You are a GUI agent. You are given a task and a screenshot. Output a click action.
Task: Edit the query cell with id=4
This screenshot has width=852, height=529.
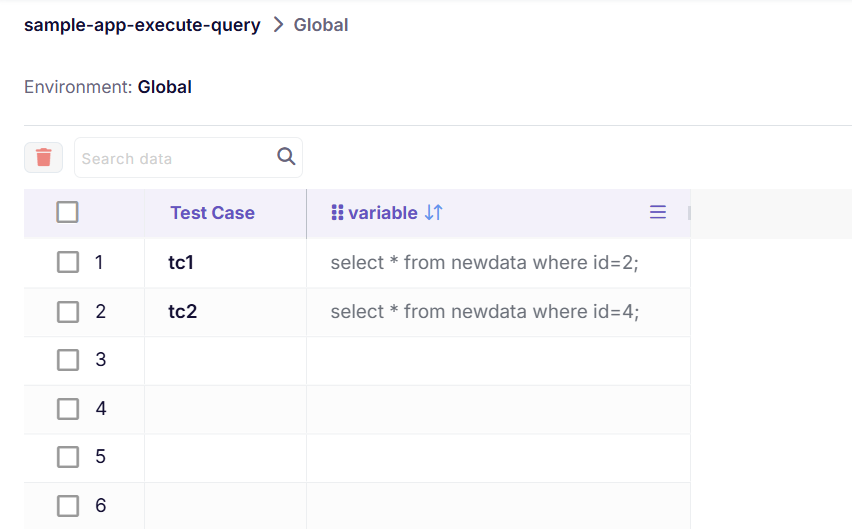(x=498, y=312)
